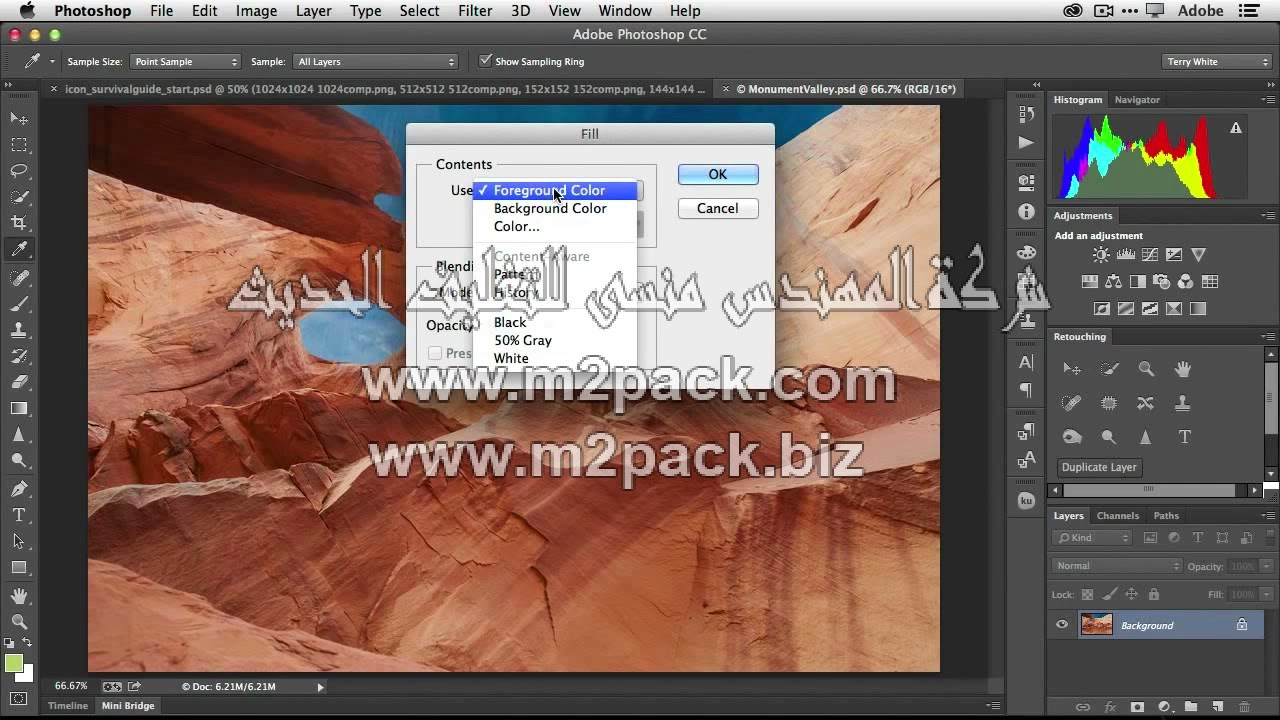The width and height of the screenshot is (1280, 720).
Task: Select the Gradient tool
Action: pyautogui.click(x=19, y=408)
